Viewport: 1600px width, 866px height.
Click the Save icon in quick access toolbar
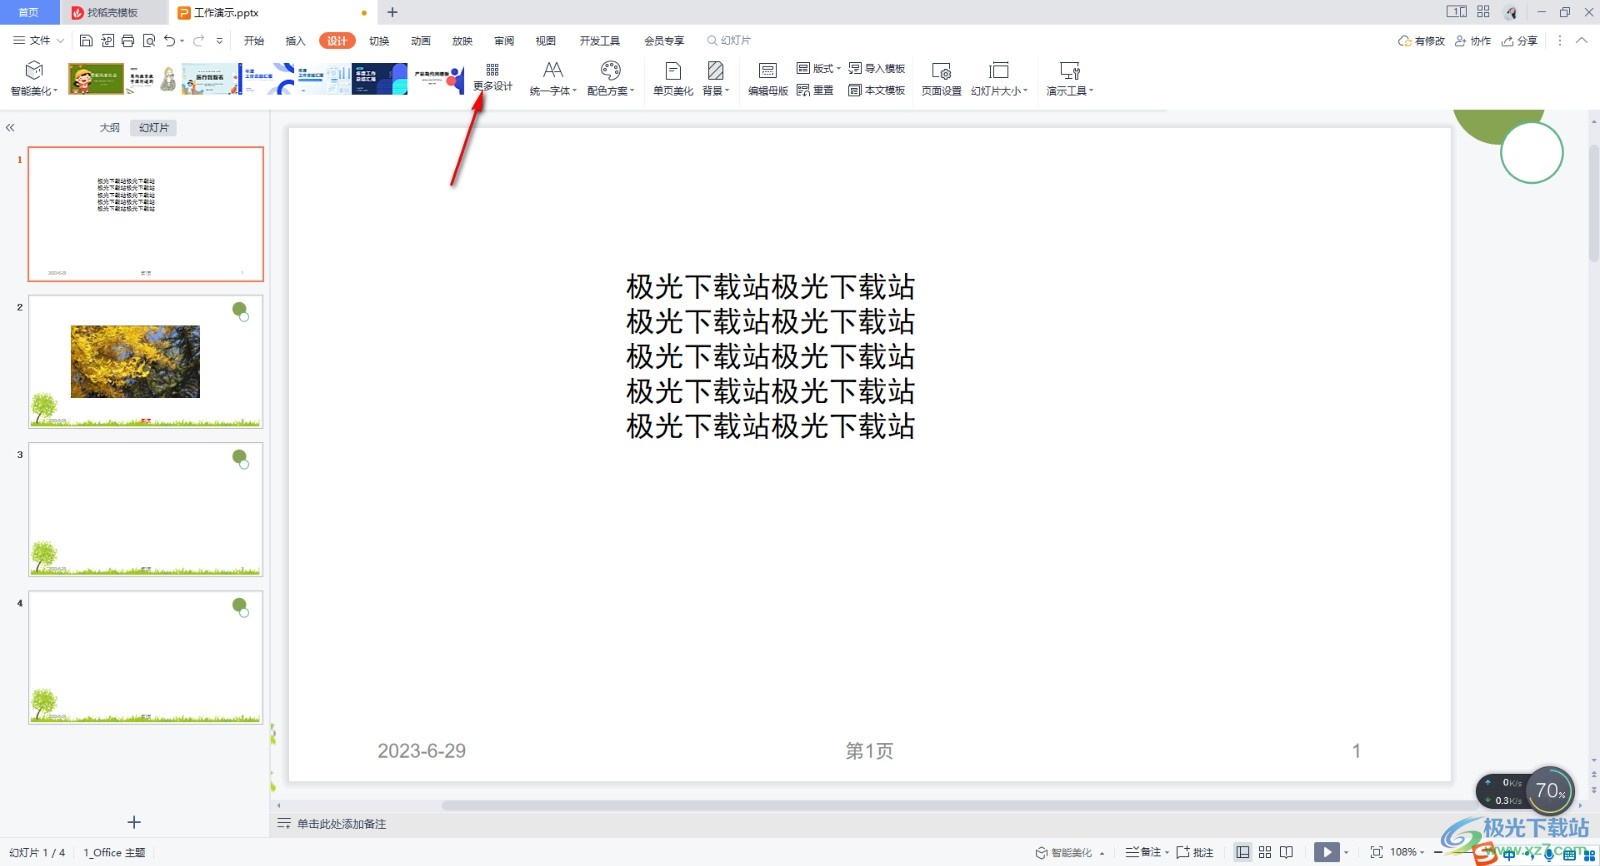(x=86, y=41)
